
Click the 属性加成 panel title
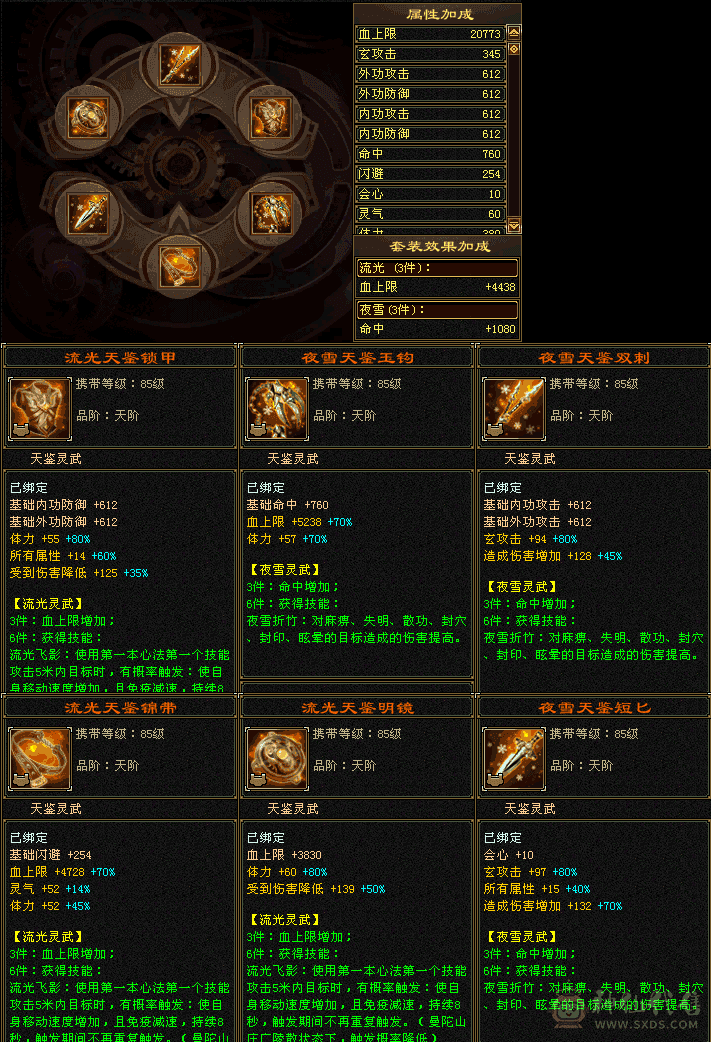point(439,14)
